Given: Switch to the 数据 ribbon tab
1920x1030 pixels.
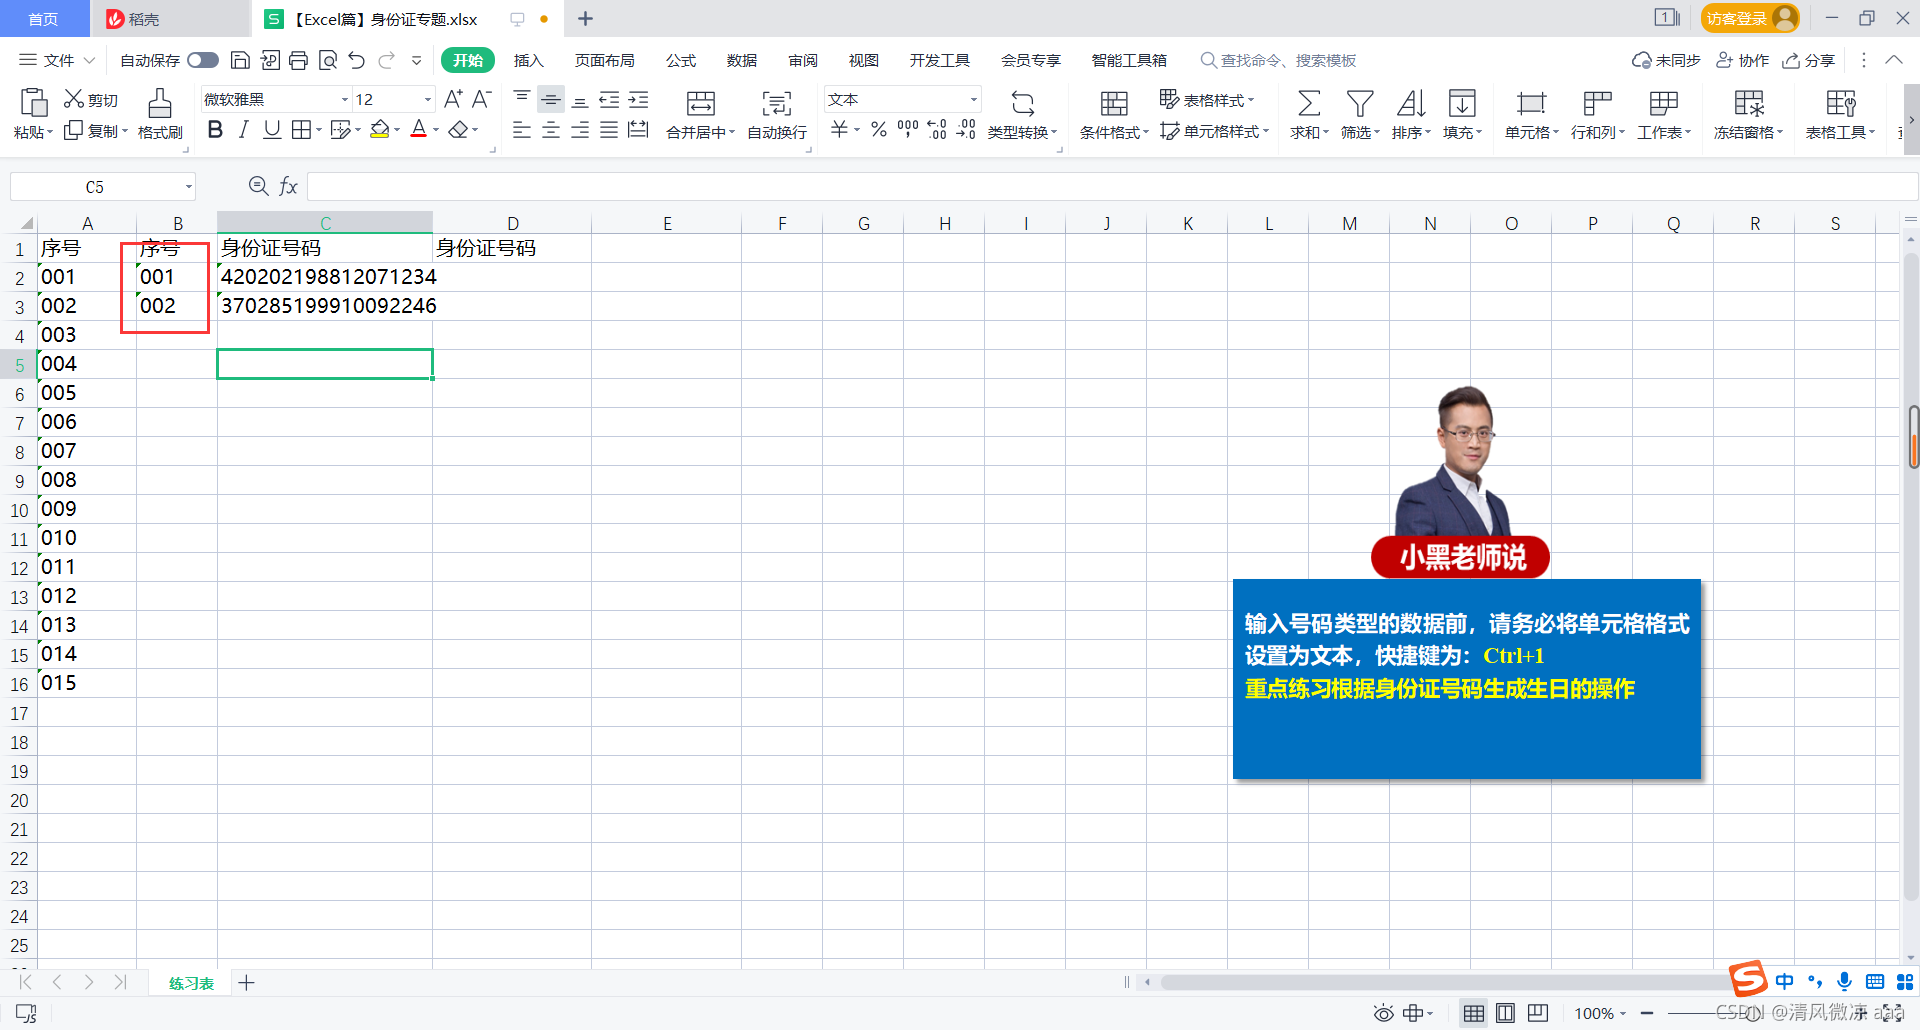Looking at the screenshot, I should 742,60.
